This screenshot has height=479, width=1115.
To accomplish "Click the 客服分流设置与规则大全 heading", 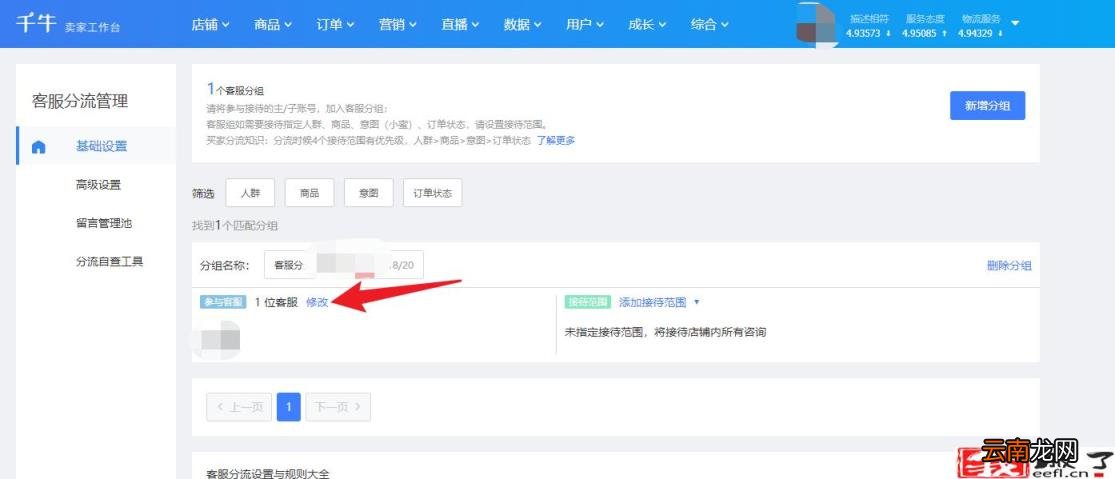I will 268,472.
